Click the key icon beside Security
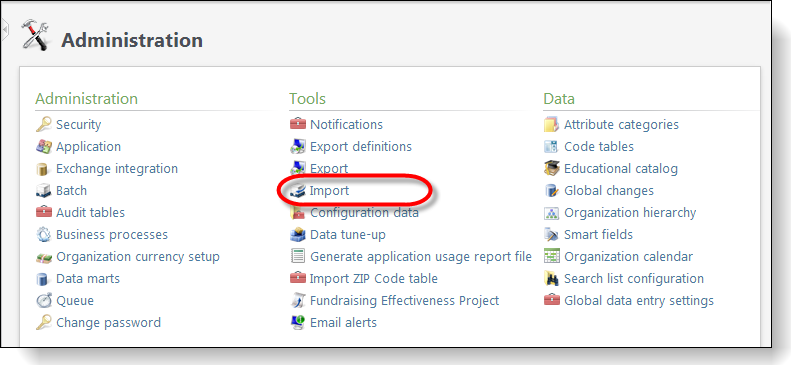The width and height of the screenshot is (791, 365). (44, 125)
